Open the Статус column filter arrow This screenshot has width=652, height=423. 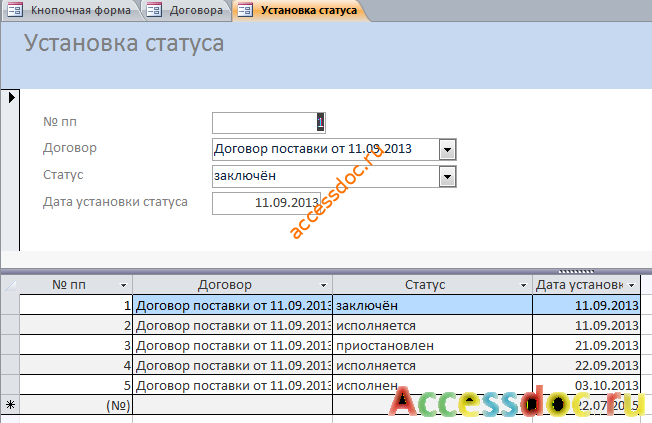coord(524,285)
